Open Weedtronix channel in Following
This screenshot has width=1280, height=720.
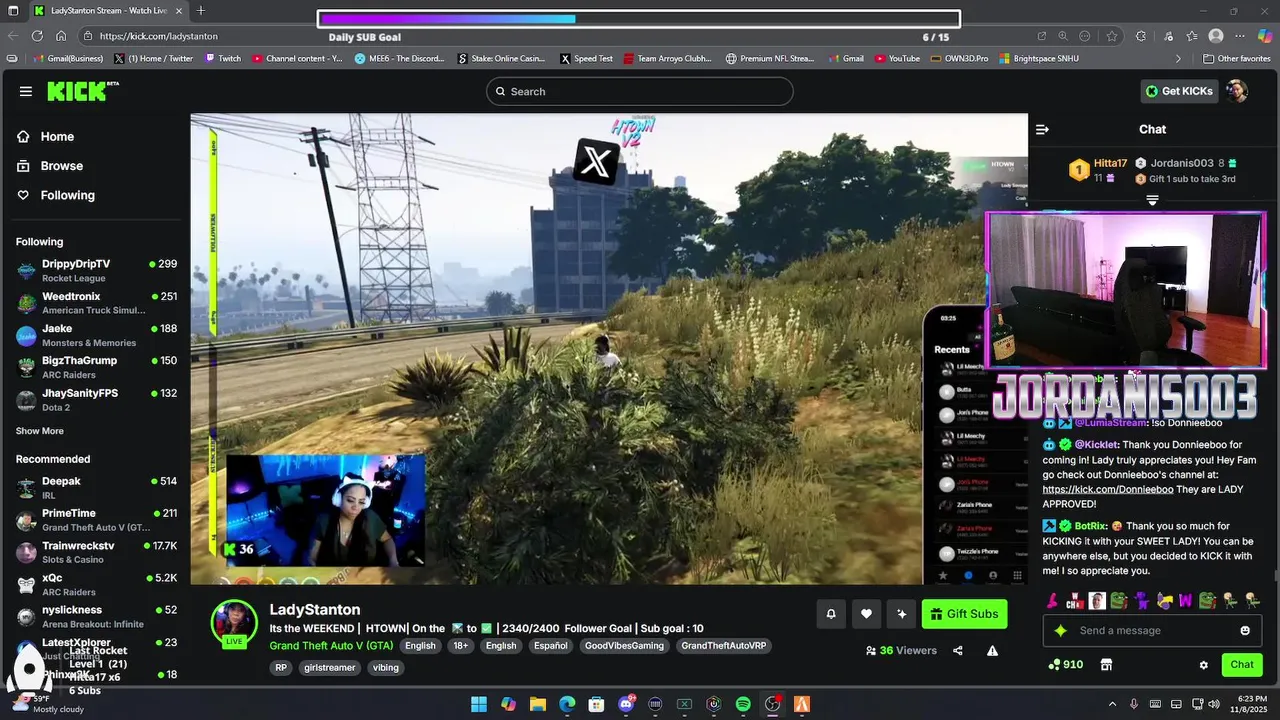click(96, 303)
